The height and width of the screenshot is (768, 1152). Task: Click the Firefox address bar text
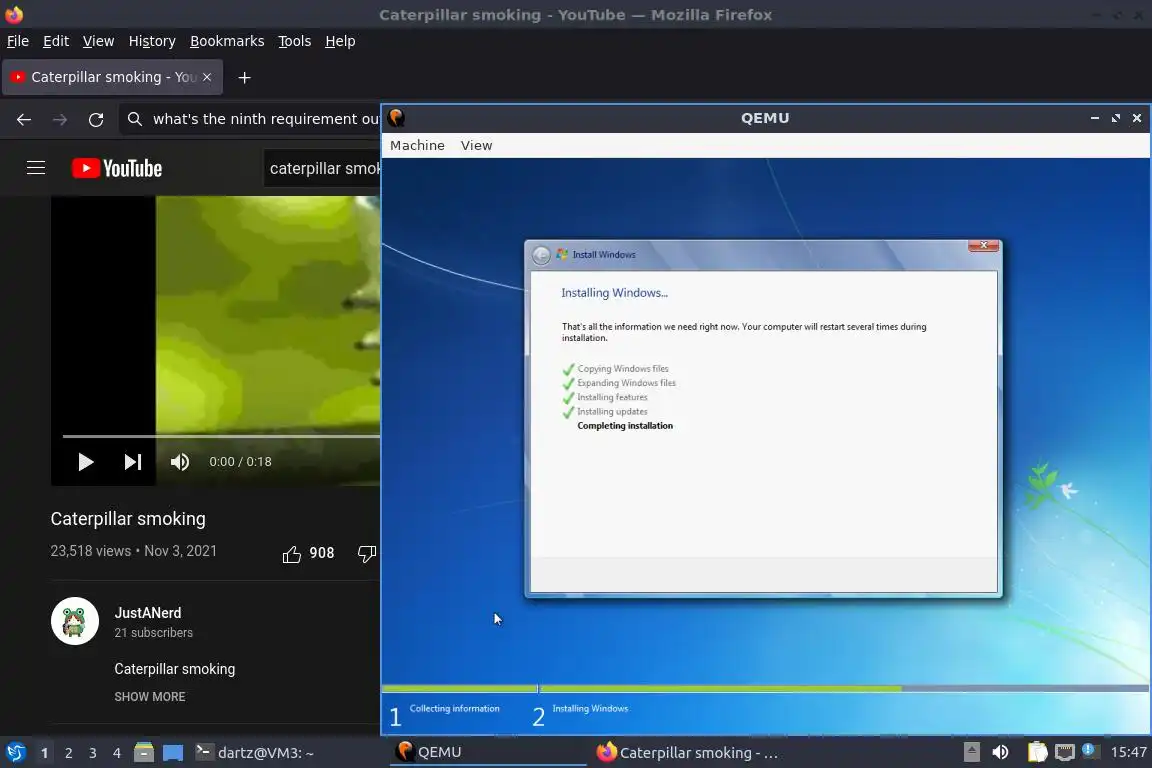pyautogui.click(x=266, y=119)
